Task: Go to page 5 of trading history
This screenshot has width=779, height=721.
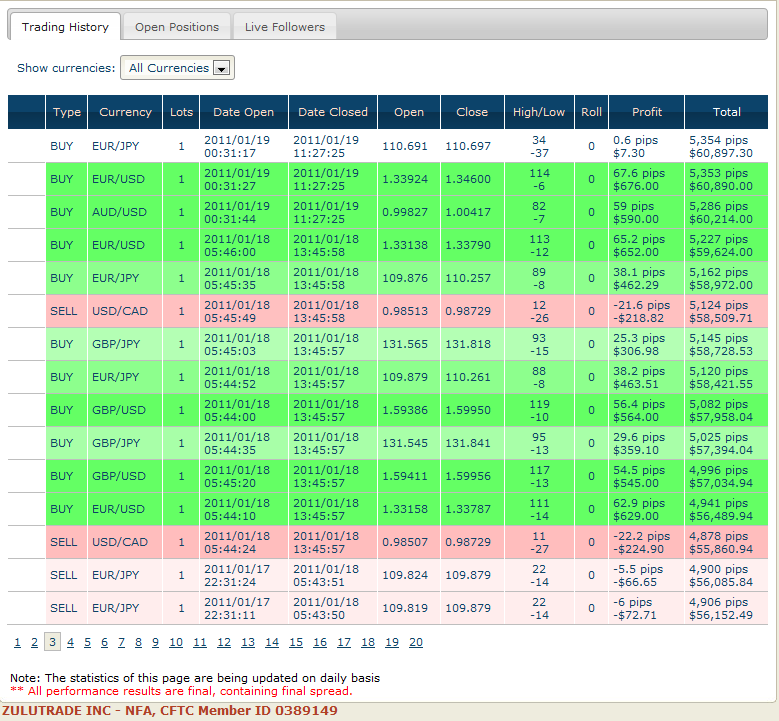Action: 87,642
